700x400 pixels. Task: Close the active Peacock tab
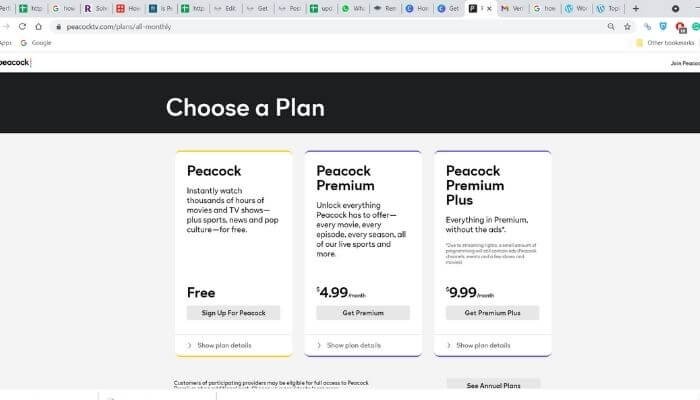(489, 8)
